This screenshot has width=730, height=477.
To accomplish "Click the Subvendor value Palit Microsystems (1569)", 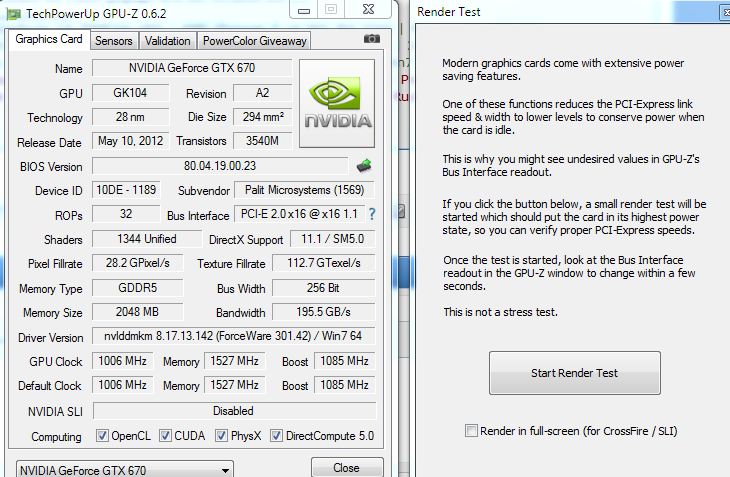I will tap(304, 190).
